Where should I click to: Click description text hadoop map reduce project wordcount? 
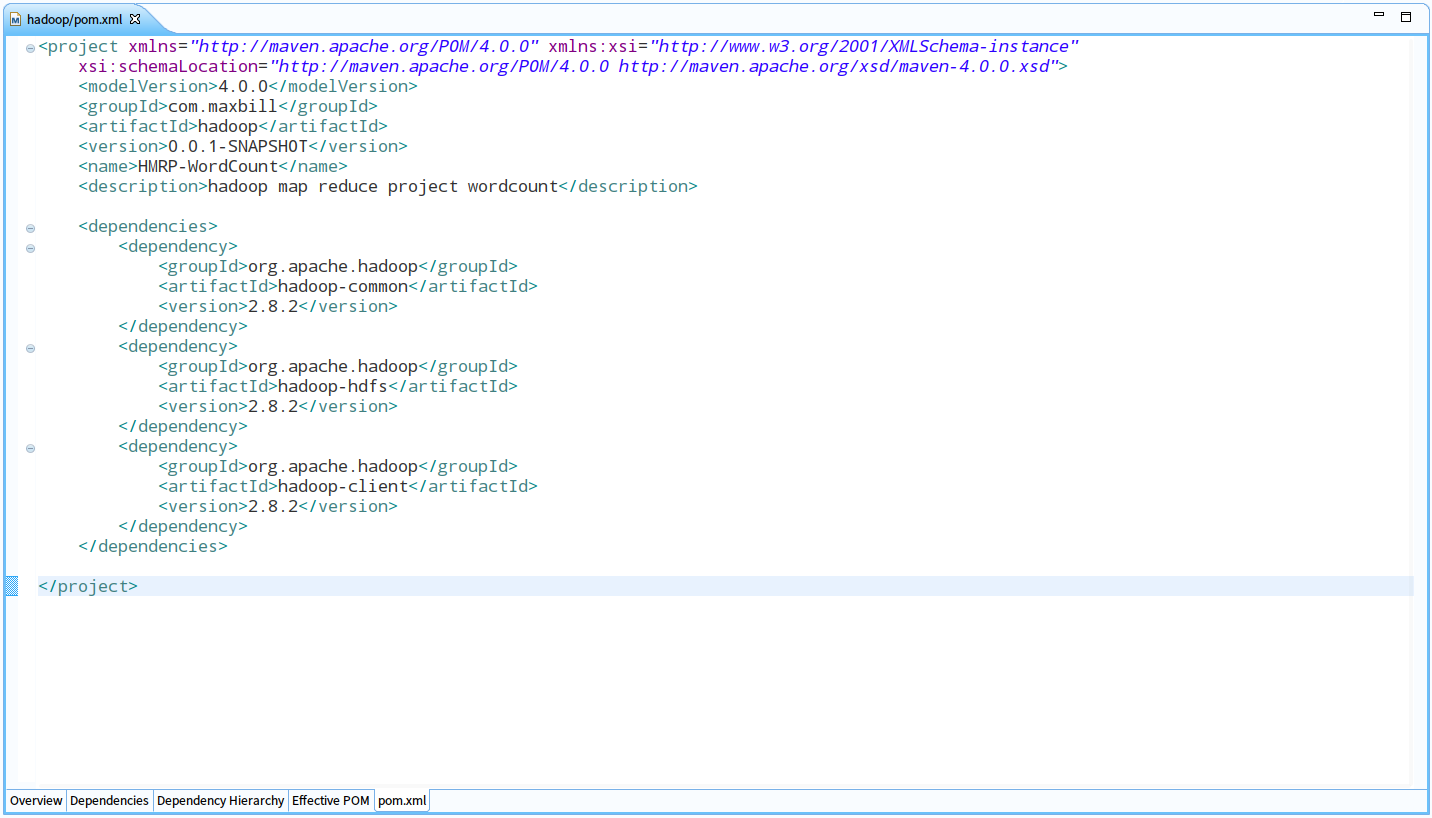tap(383, 186)
